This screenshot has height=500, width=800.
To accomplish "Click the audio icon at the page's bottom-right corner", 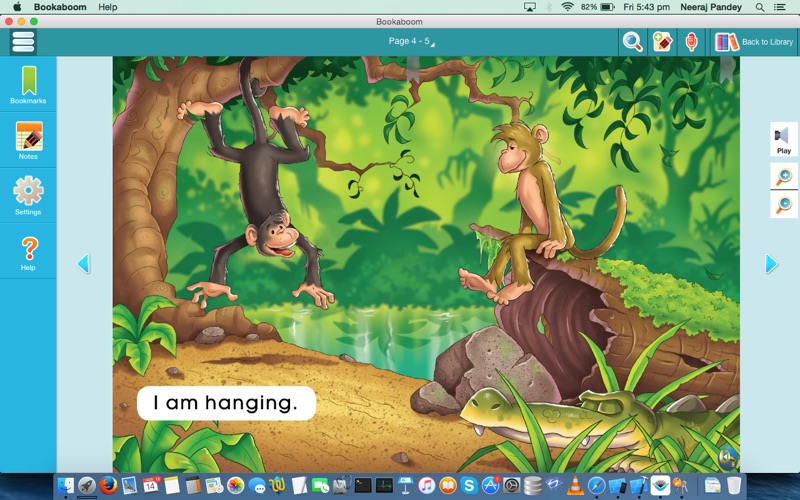I will click(728, 458).
